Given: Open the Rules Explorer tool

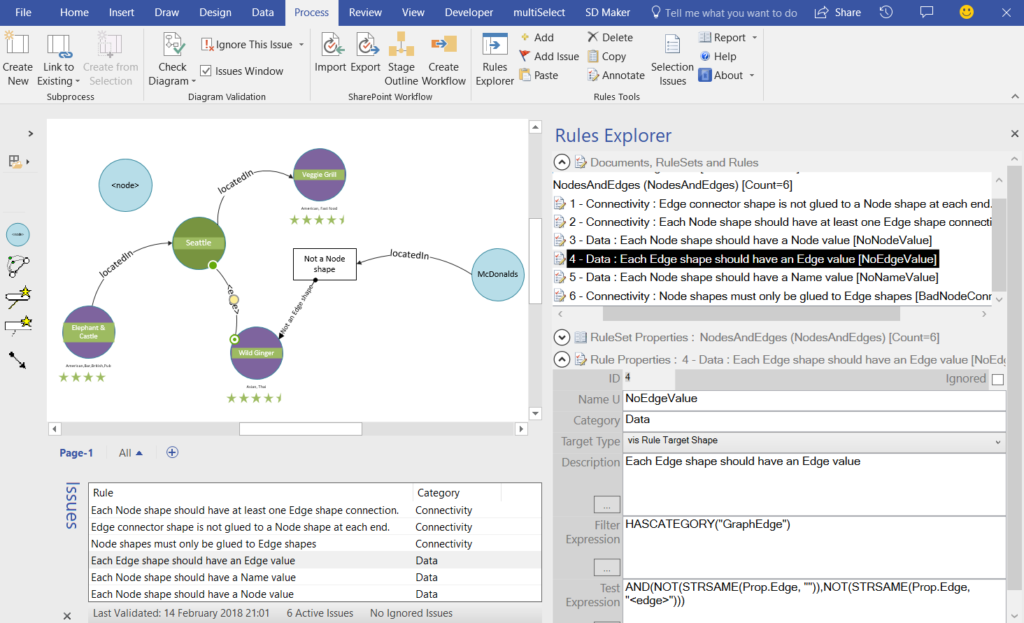Looking at the screenshot, I should point(495,56).
